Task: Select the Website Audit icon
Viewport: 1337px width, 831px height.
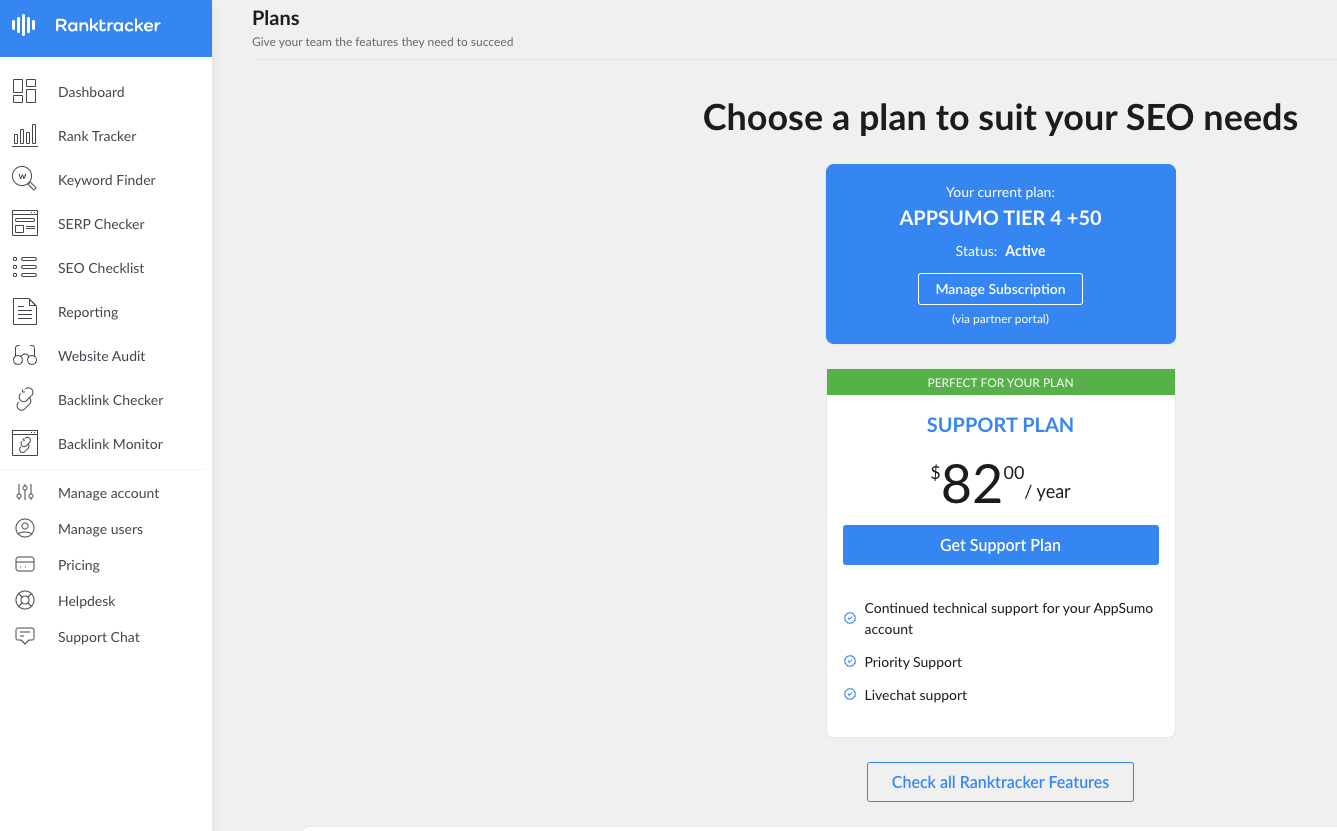Action: (24, 355)
